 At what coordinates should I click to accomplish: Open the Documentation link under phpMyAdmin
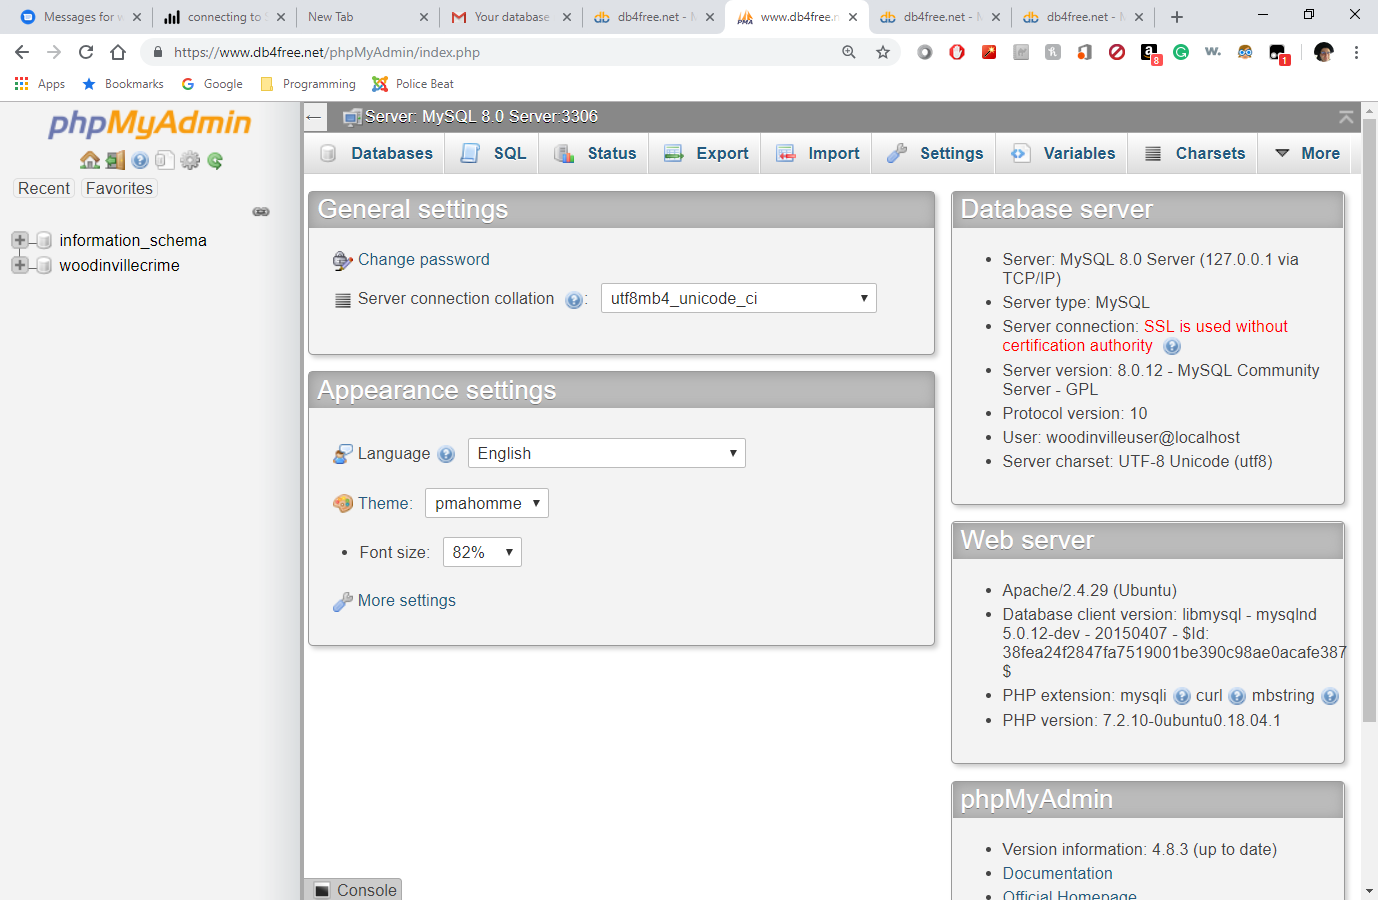pyautogui.click(x=1057, y=873)
